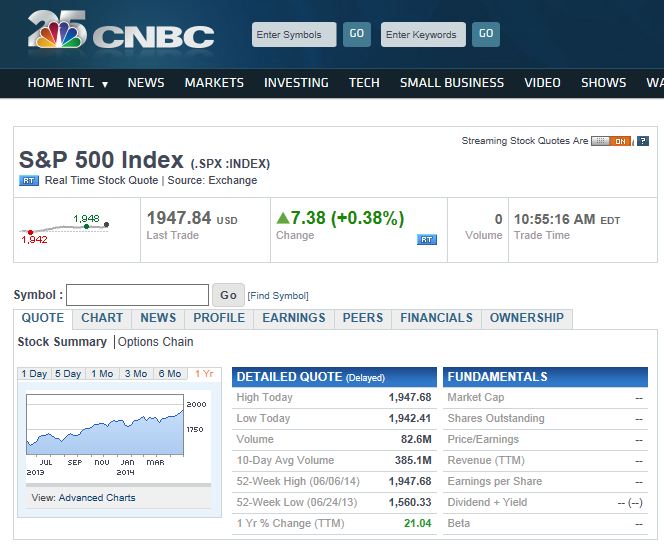Click the Enter Keywords search field

point(423,35)
